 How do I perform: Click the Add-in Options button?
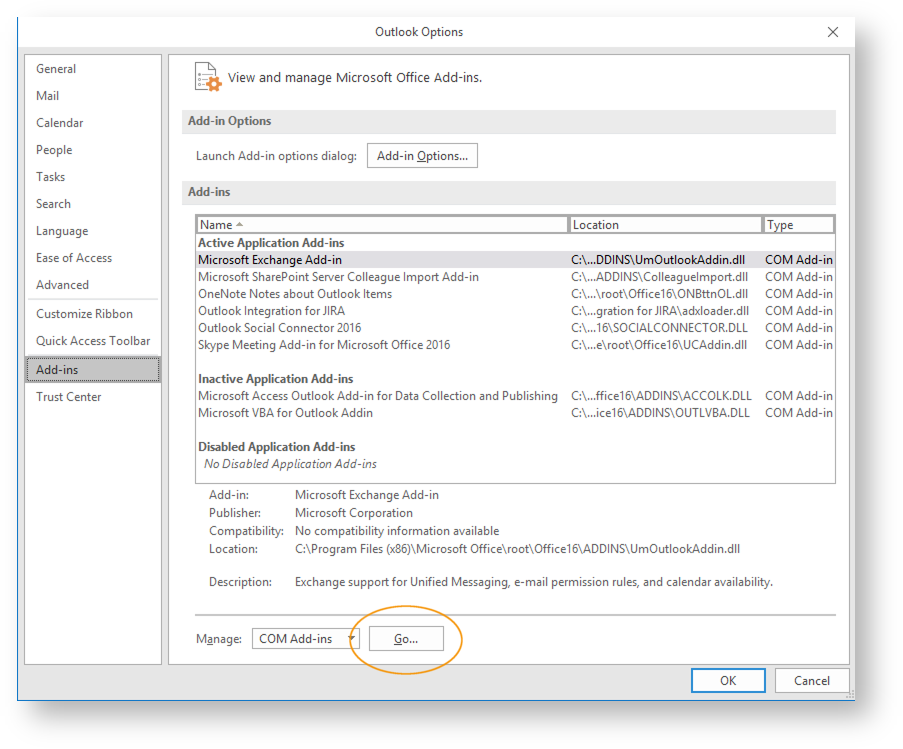(x=422, y=155)
